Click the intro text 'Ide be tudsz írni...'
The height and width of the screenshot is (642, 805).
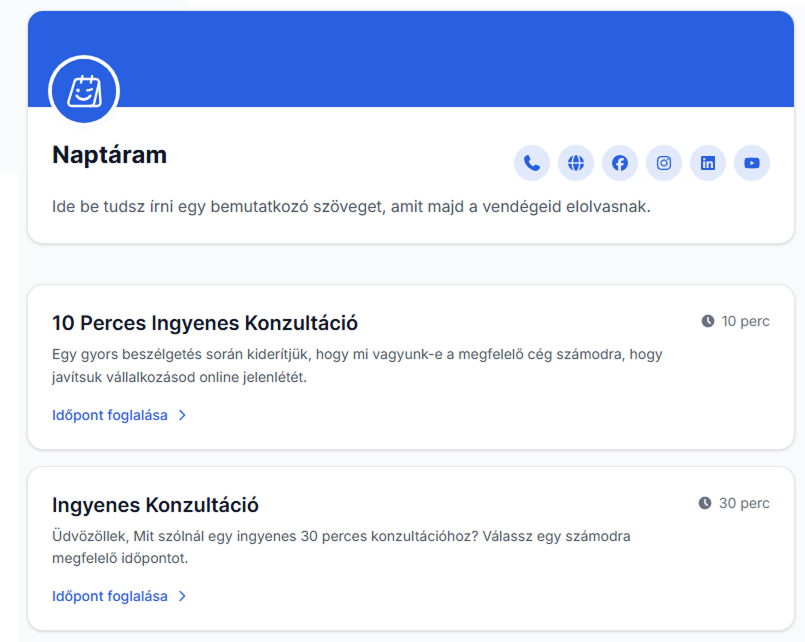click(x=351, y=207)
